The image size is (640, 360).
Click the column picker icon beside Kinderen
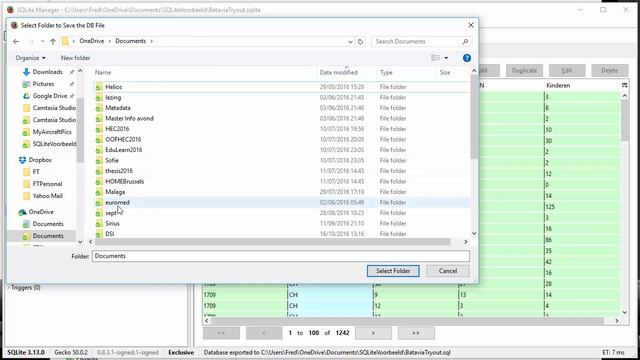[624, 85]
